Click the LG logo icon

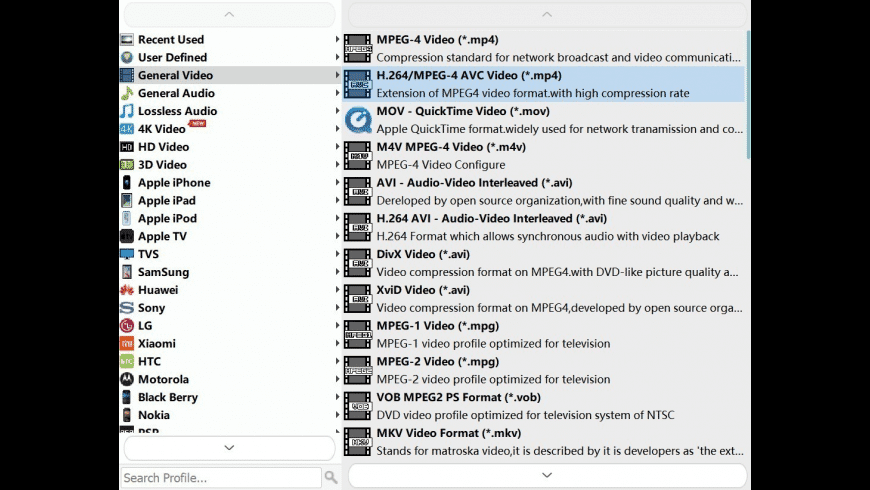pos(127,325)
